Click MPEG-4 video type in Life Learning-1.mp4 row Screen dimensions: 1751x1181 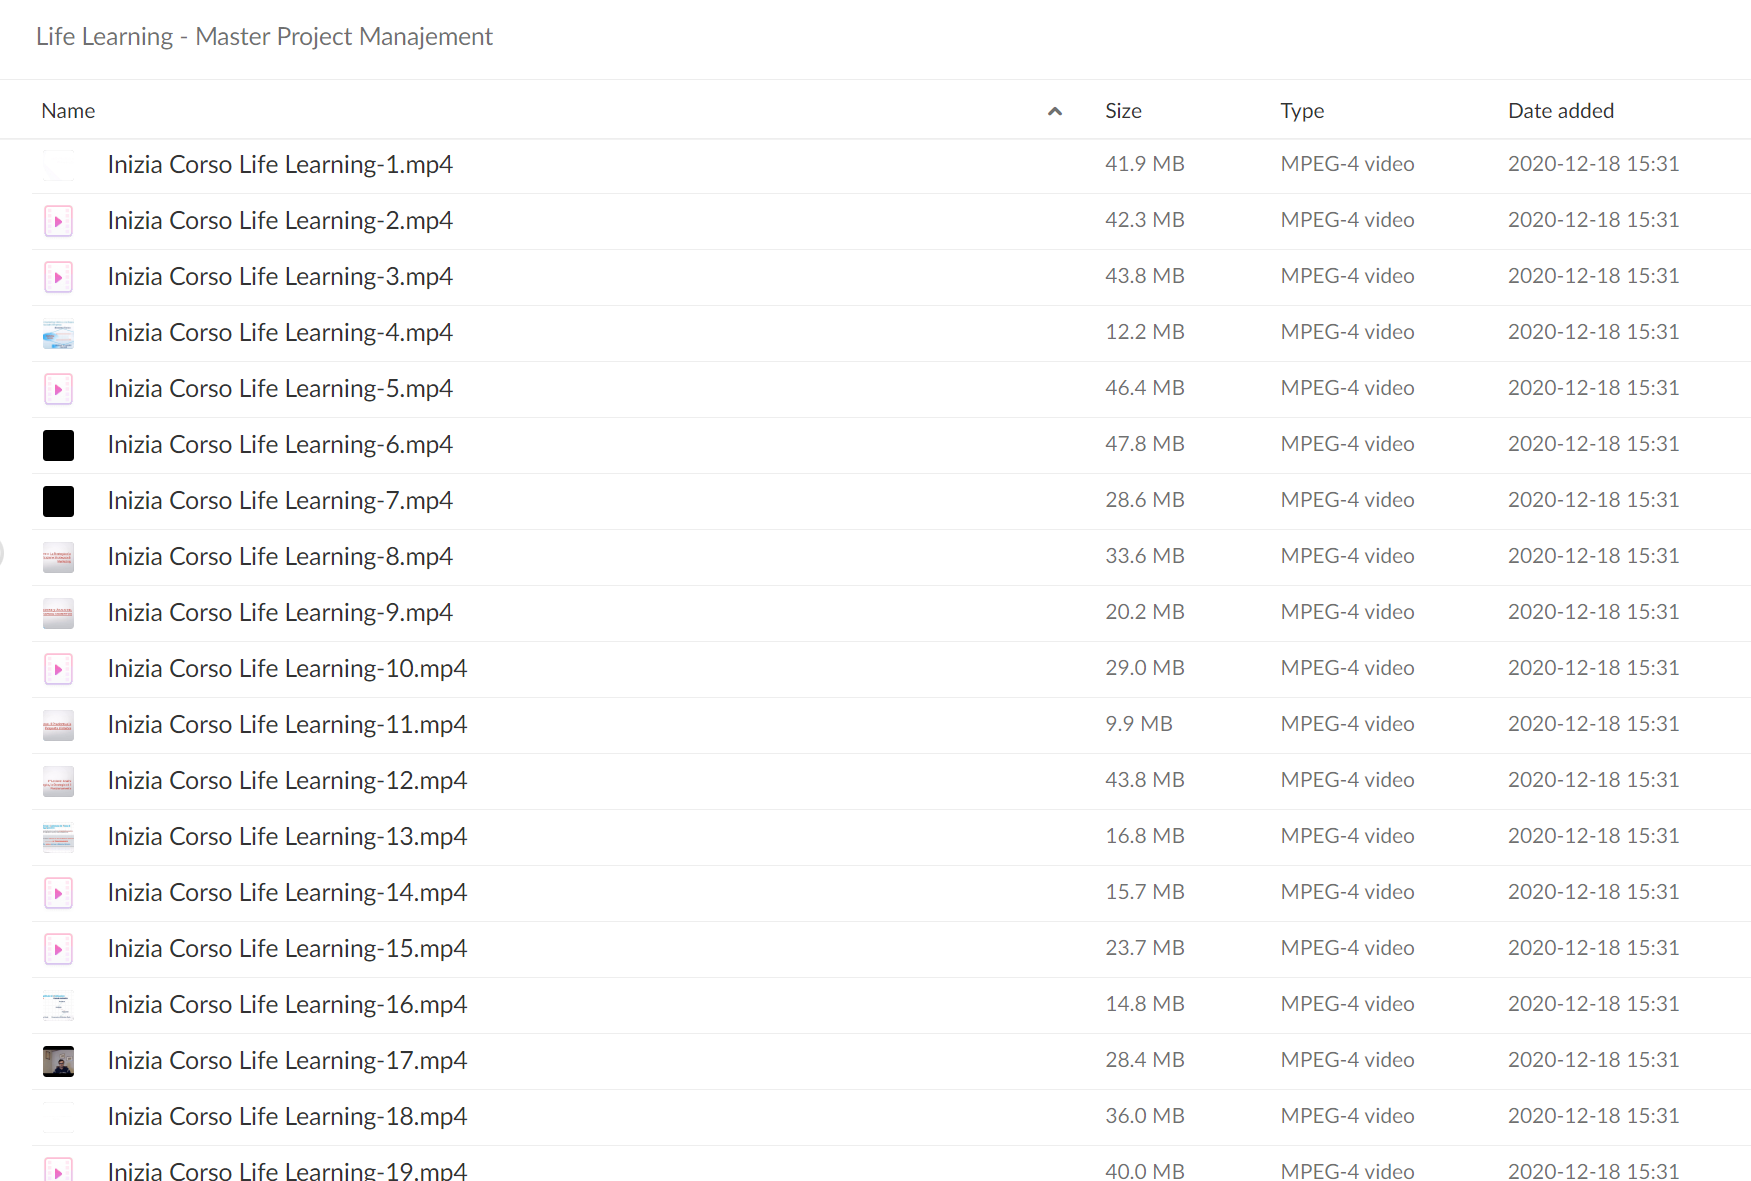pos(1347,164)
